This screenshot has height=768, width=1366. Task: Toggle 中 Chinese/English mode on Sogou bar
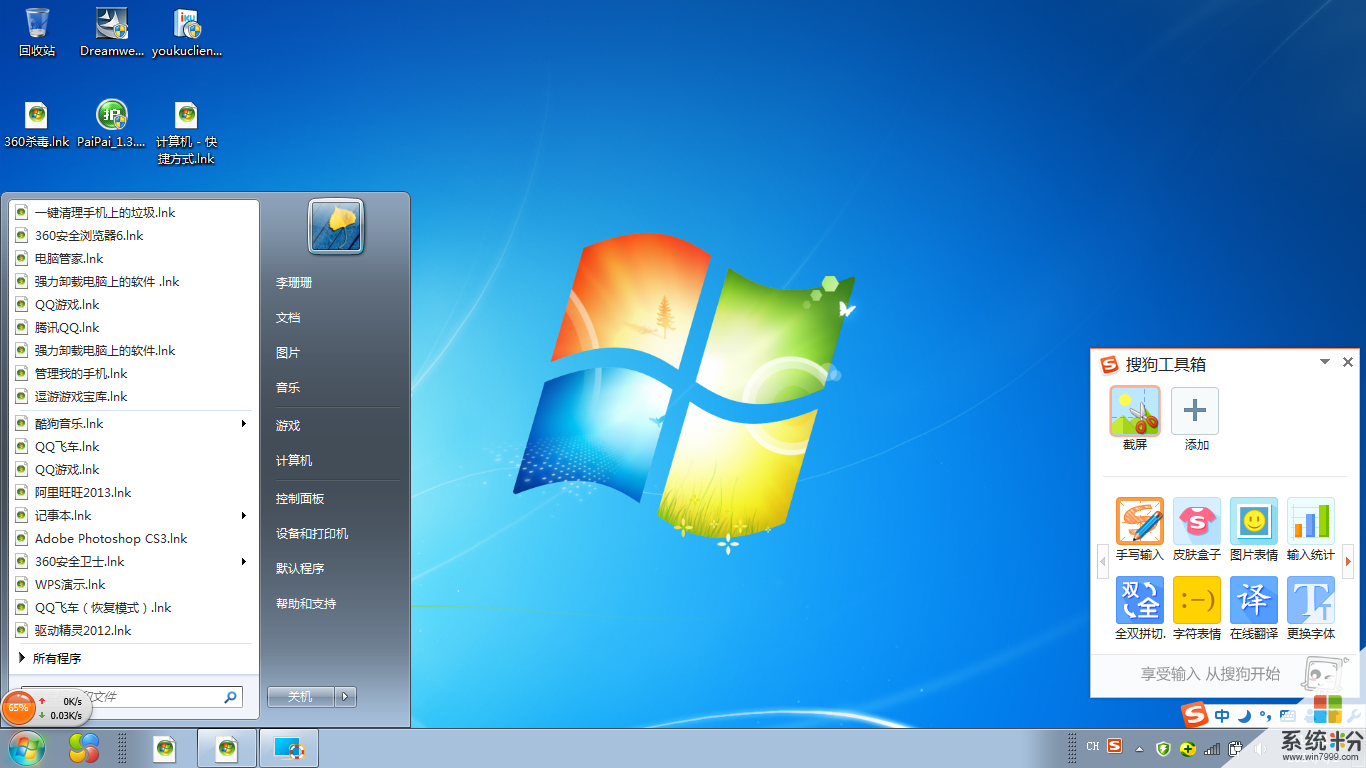click(x=1222, y=716)
